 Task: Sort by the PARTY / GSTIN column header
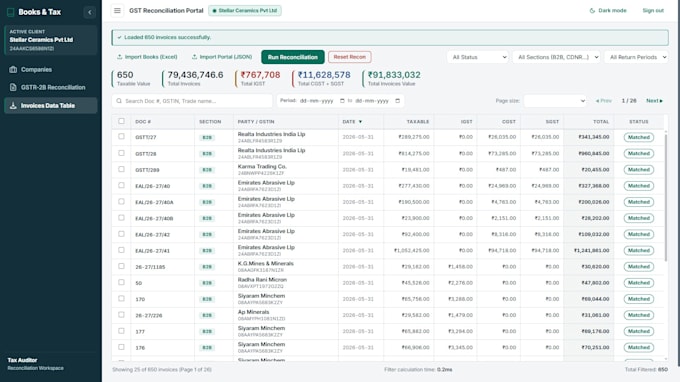point(256,122)
